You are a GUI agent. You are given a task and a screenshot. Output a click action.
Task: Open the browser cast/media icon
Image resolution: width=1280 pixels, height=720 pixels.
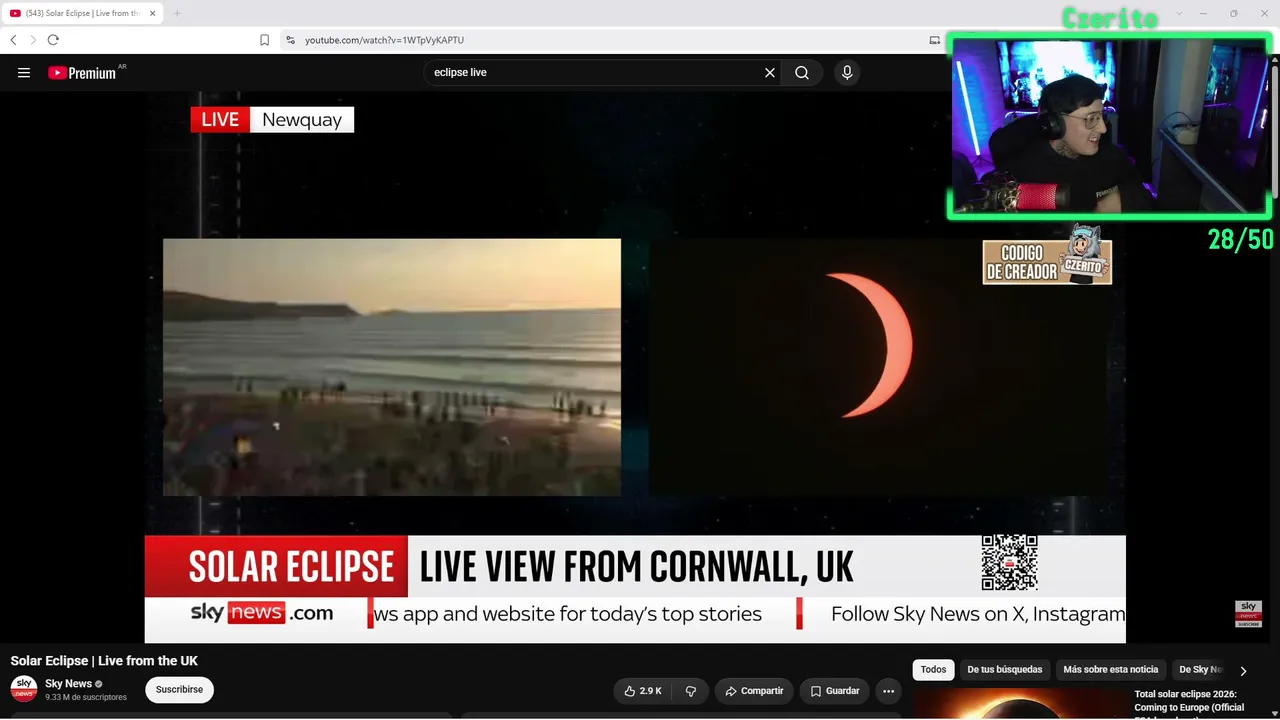click(x=935, y=40)
